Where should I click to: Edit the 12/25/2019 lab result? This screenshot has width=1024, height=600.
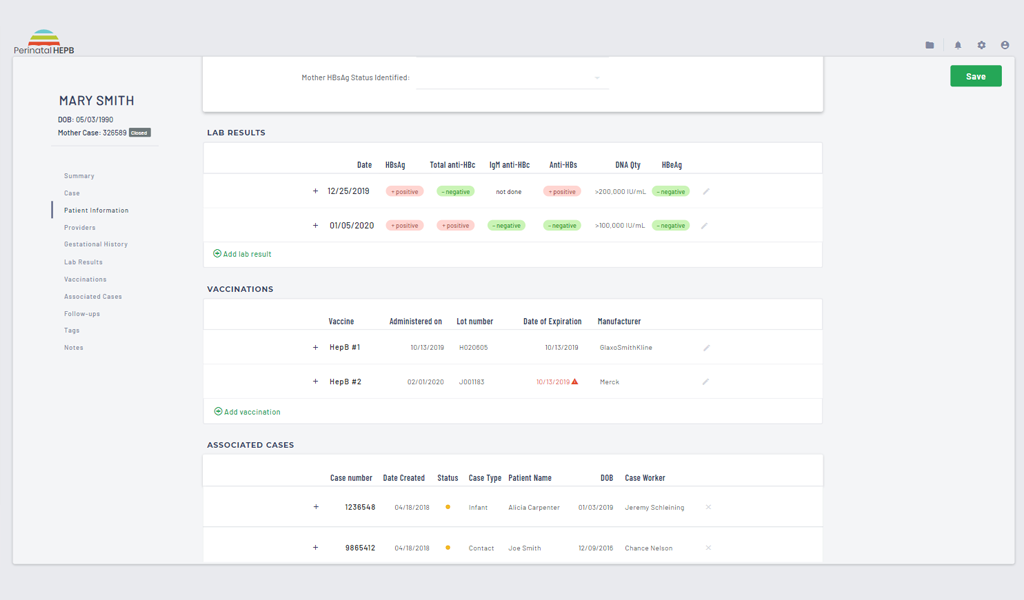coord(706,191)
